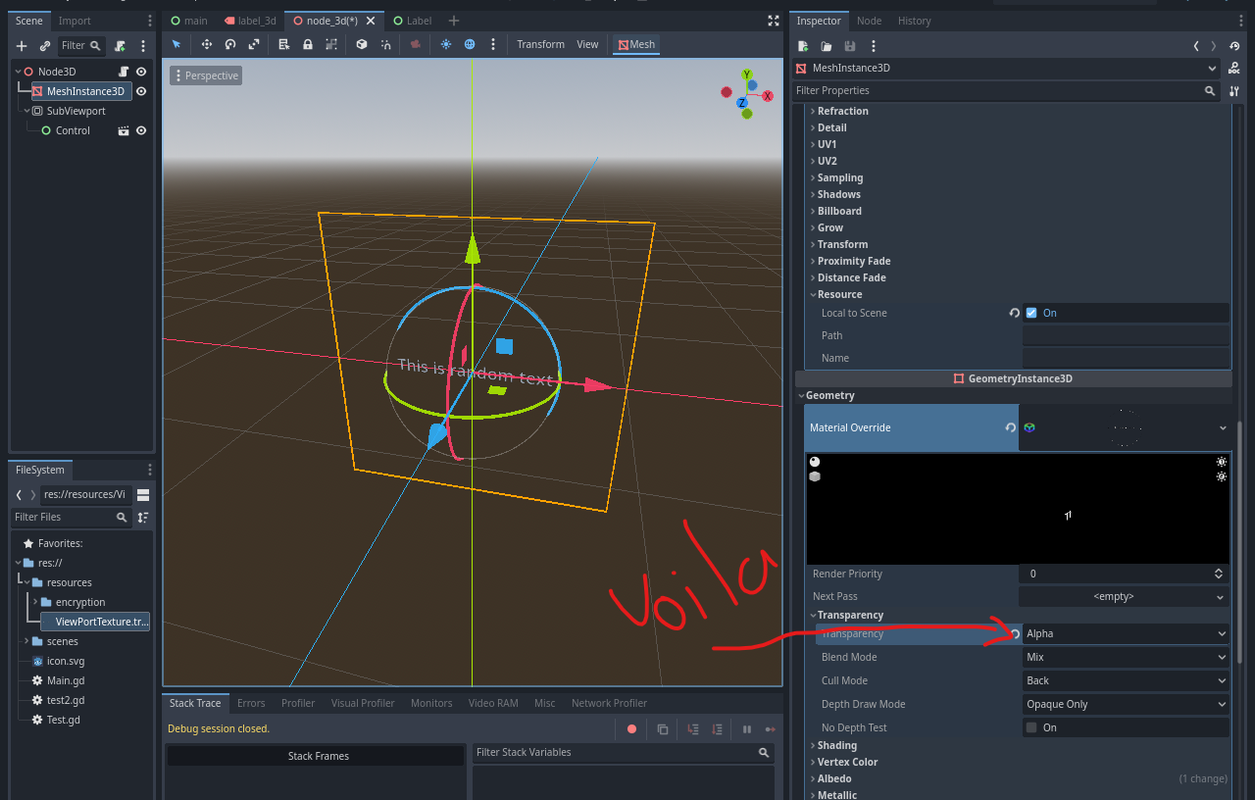
Task: Open documentation for MeshInstance3D
Action: pyautogui.click(x=1236, y=68)
